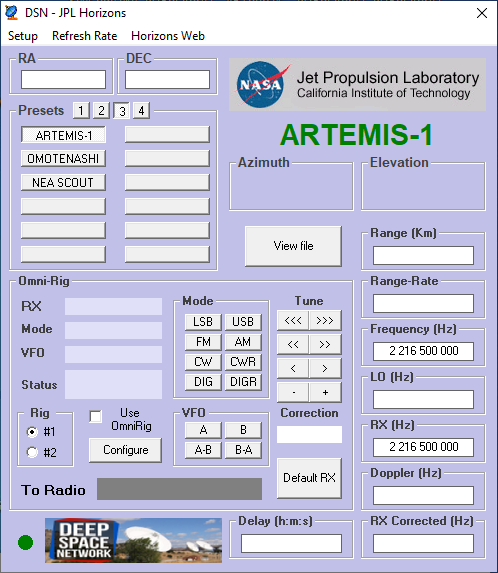The height and width of the screenshot is (573, 498).
Task: Select the NEA SCOUT preset
Action: click(64, 182)
